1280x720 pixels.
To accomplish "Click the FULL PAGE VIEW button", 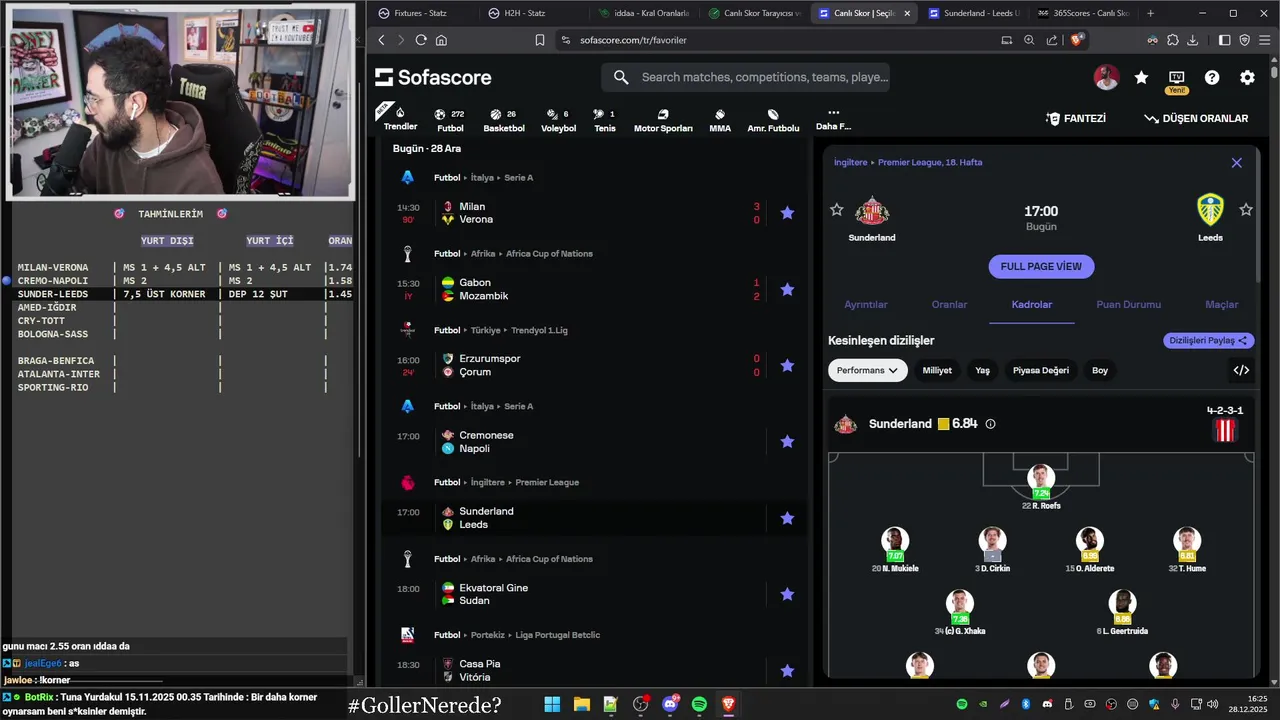I will tap(1041, 267).
